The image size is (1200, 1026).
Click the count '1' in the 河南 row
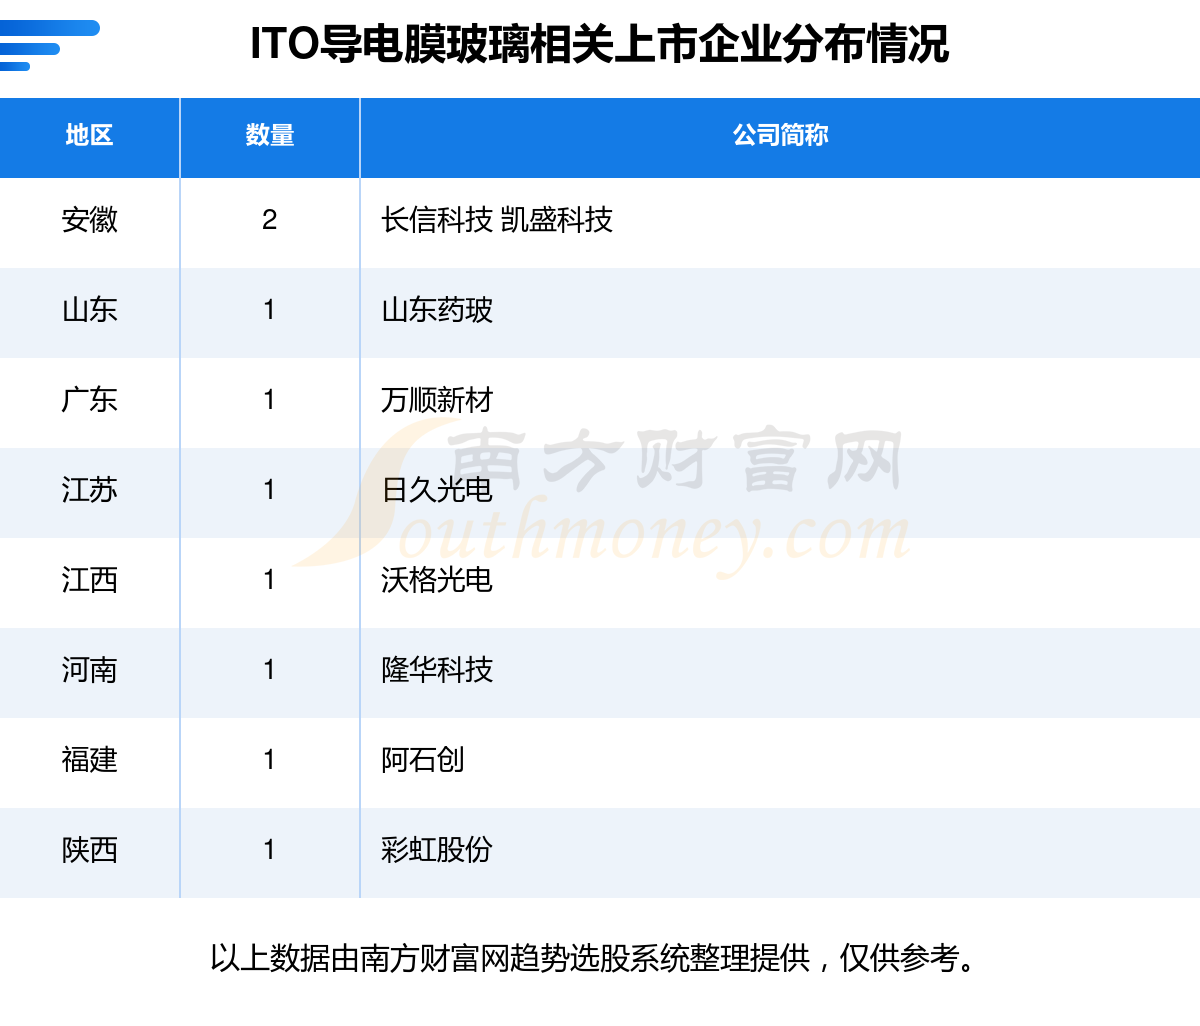[269, 670]
